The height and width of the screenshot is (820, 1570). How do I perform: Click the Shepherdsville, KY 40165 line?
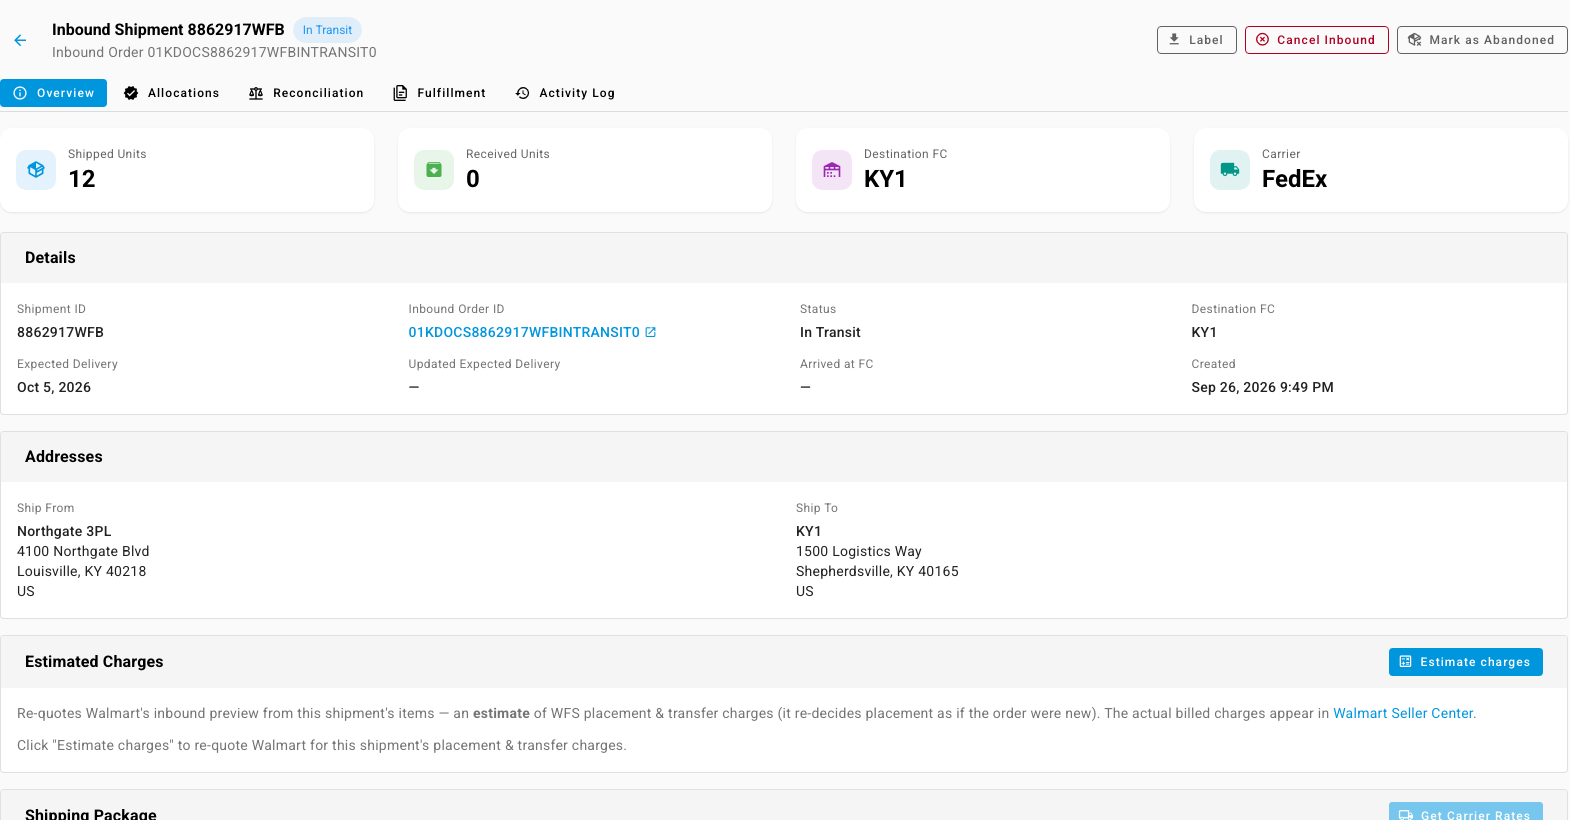click(x=877, y=571)
